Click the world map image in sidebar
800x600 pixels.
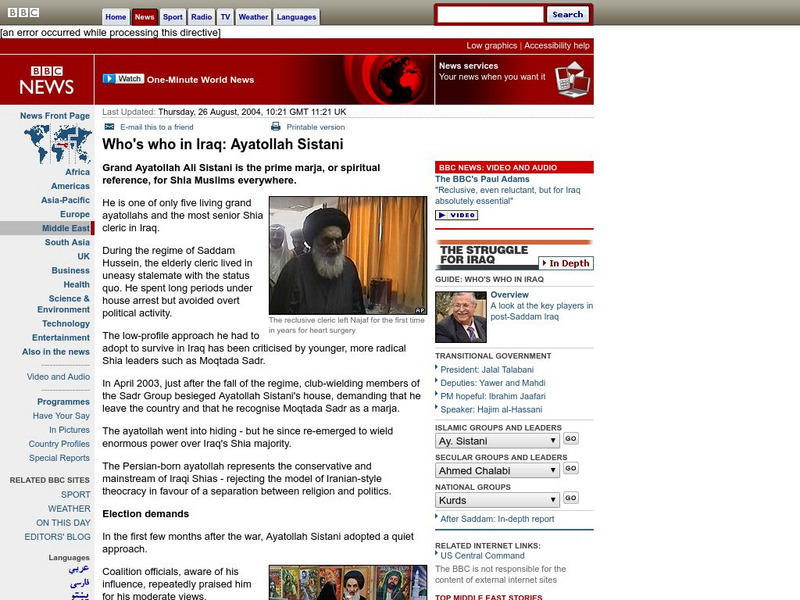tap(58, 144)
